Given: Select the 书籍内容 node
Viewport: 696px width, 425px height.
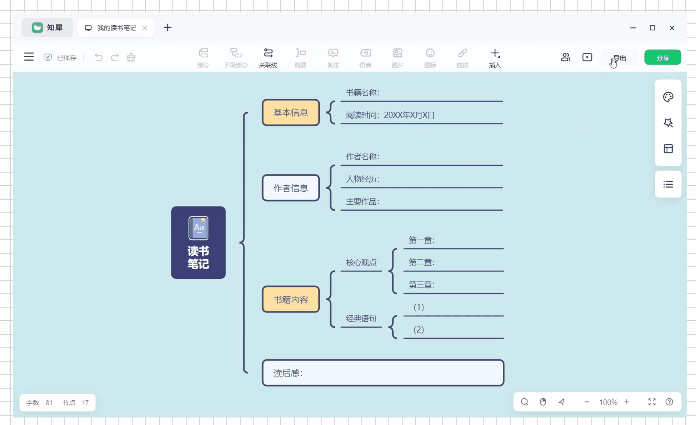Looking at the screenshot, I should tap(291, 299).
